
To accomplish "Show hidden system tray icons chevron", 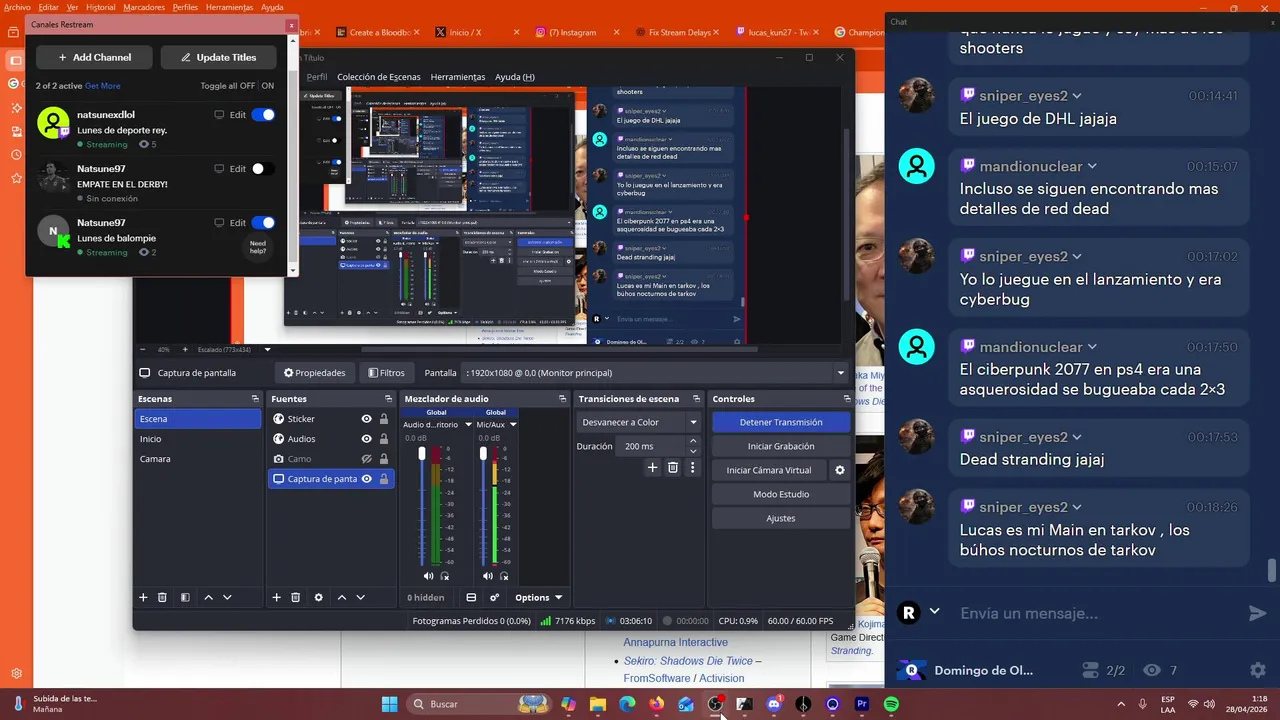I will tap(1121, 704).
